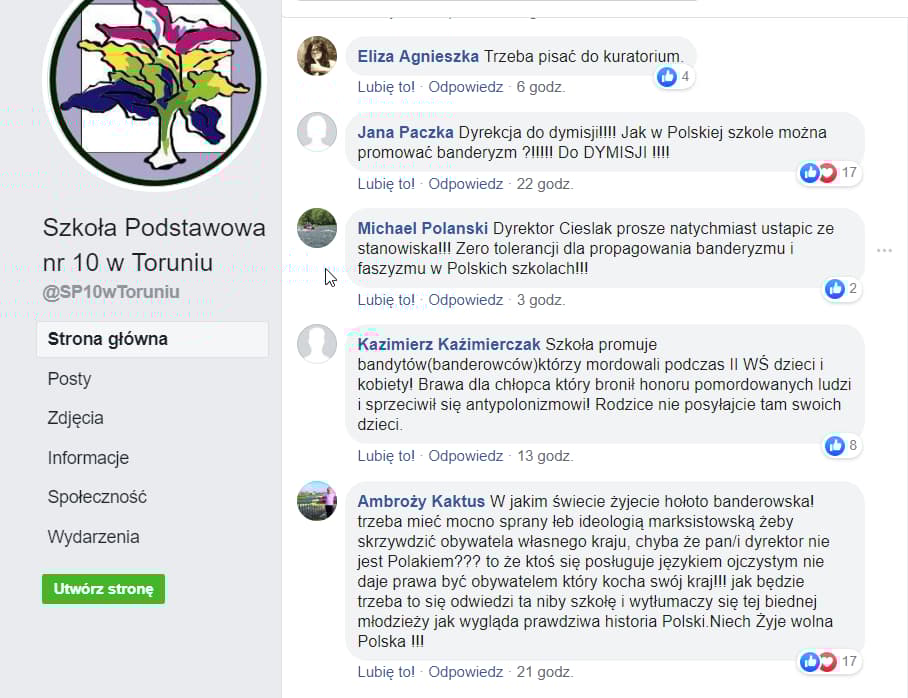908x698 pixels.
Task: Open the Wydarzenia section
Action: [93, 537]
